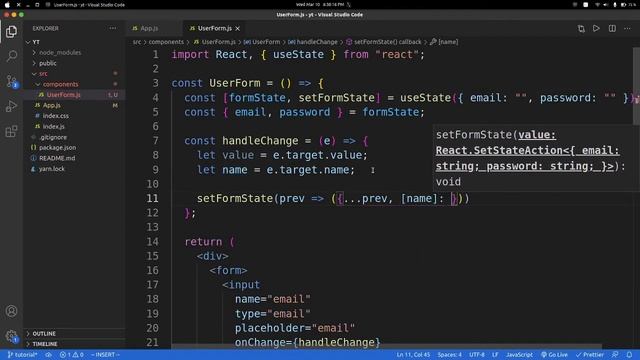Screen dimensions: 640x360
Task: Select JavaScript language mode in status bar
Action: [x=519, y=355]
